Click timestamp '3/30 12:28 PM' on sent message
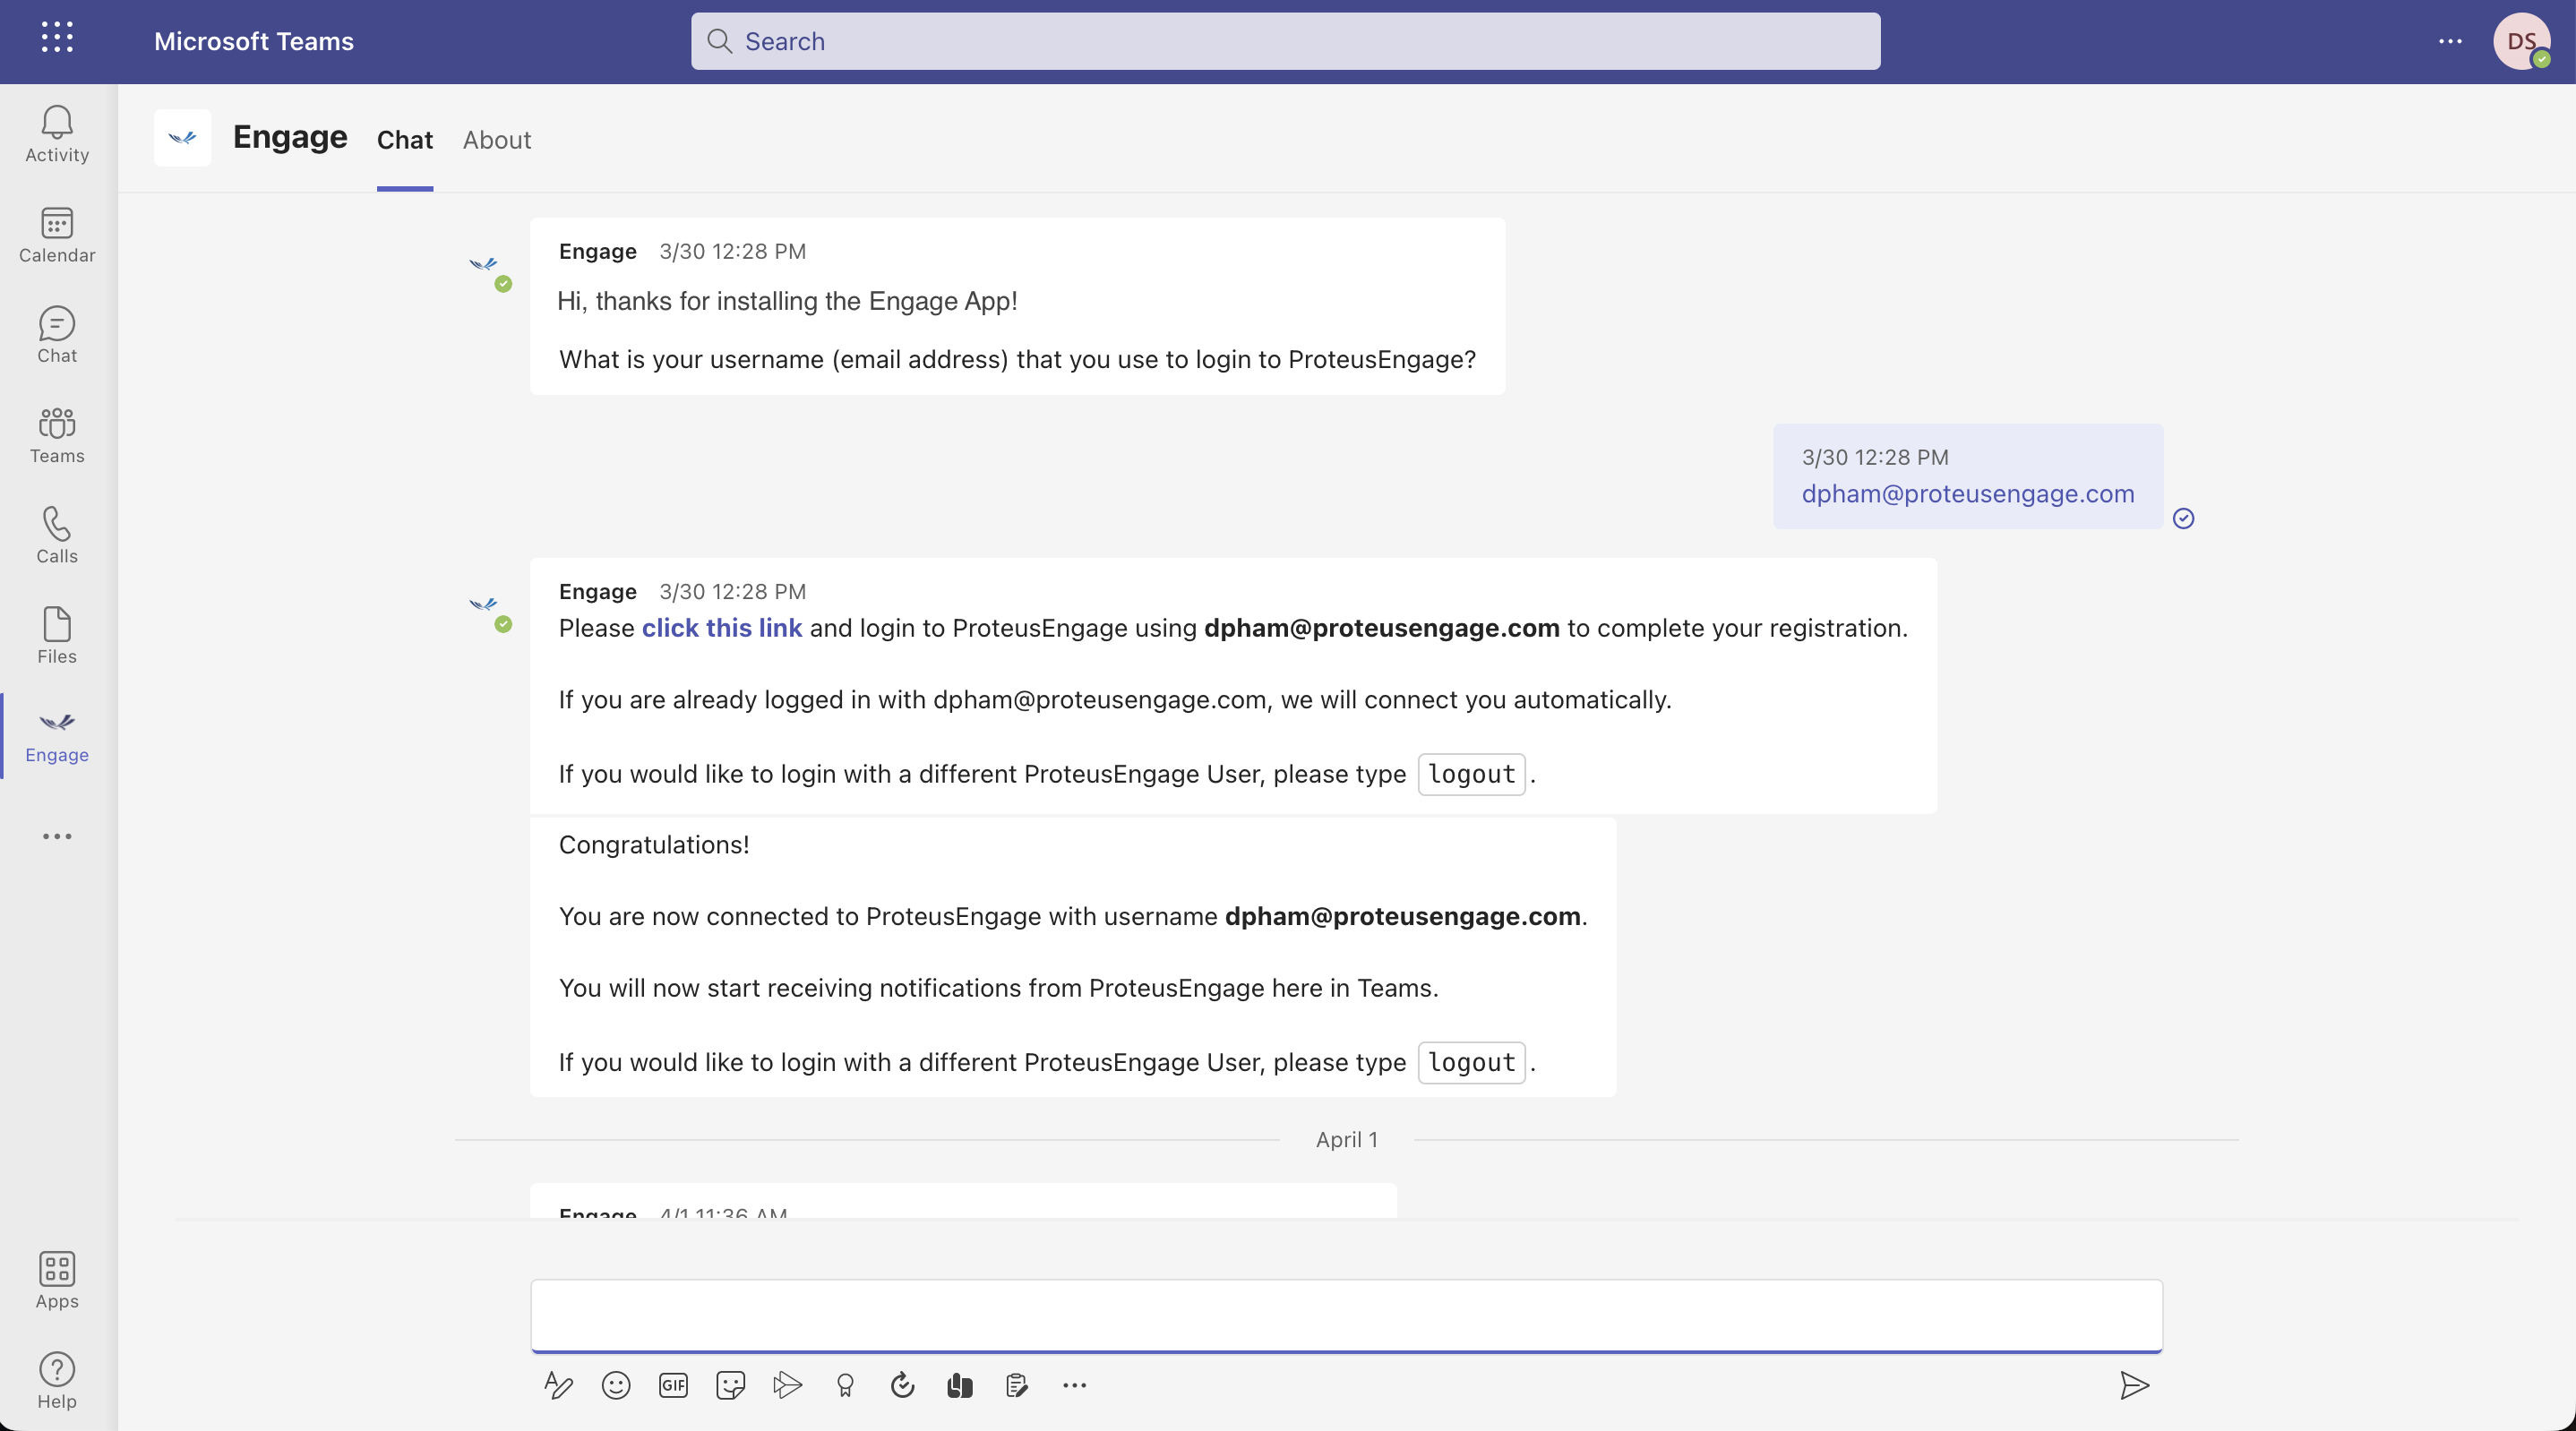The height and width of the screenshot is (1431, 2576). point(1875,457)
